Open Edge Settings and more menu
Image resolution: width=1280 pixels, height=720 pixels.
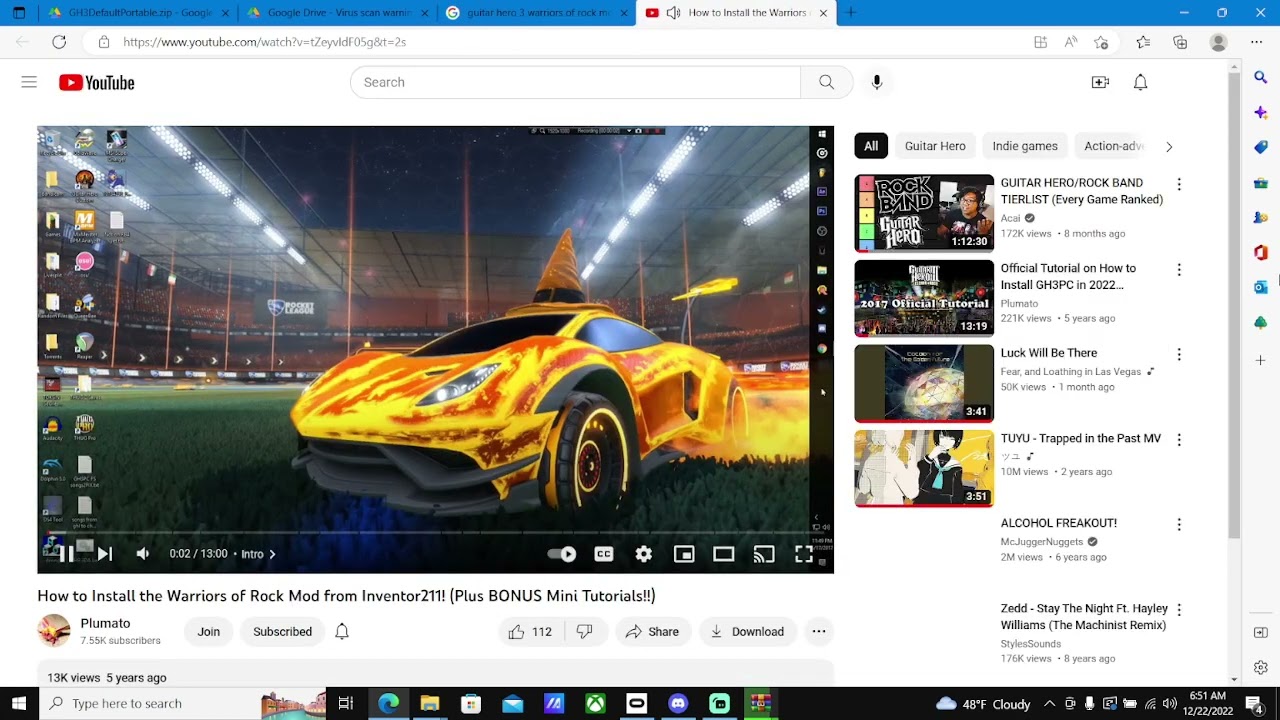point(1257,42)
